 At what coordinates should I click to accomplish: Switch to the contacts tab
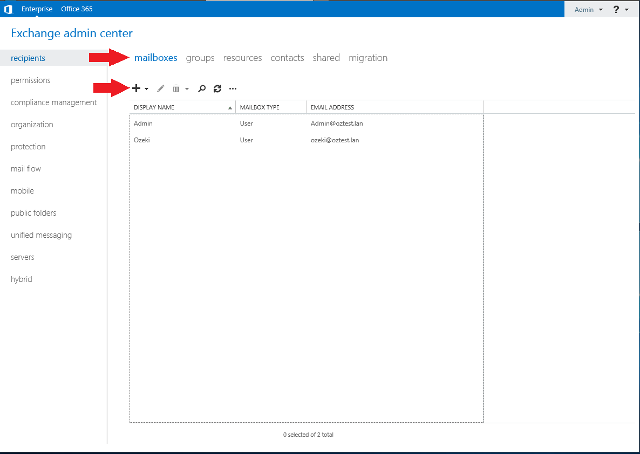click(x=287, y=58)
